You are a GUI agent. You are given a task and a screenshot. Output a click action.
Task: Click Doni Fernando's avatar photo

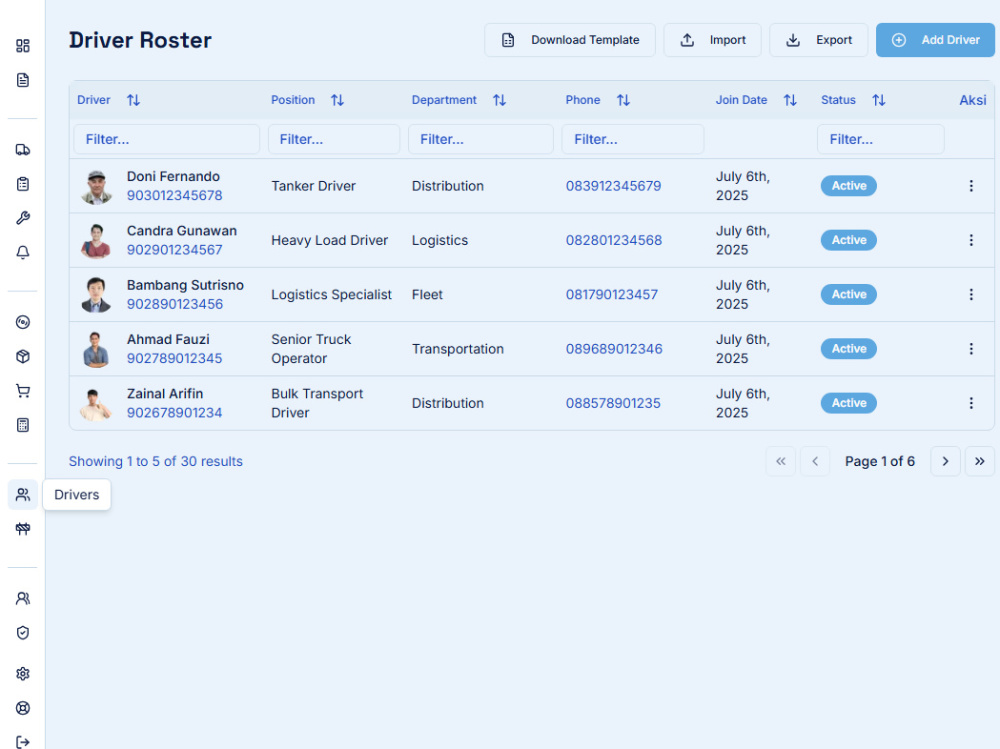[x=96, y=186]
